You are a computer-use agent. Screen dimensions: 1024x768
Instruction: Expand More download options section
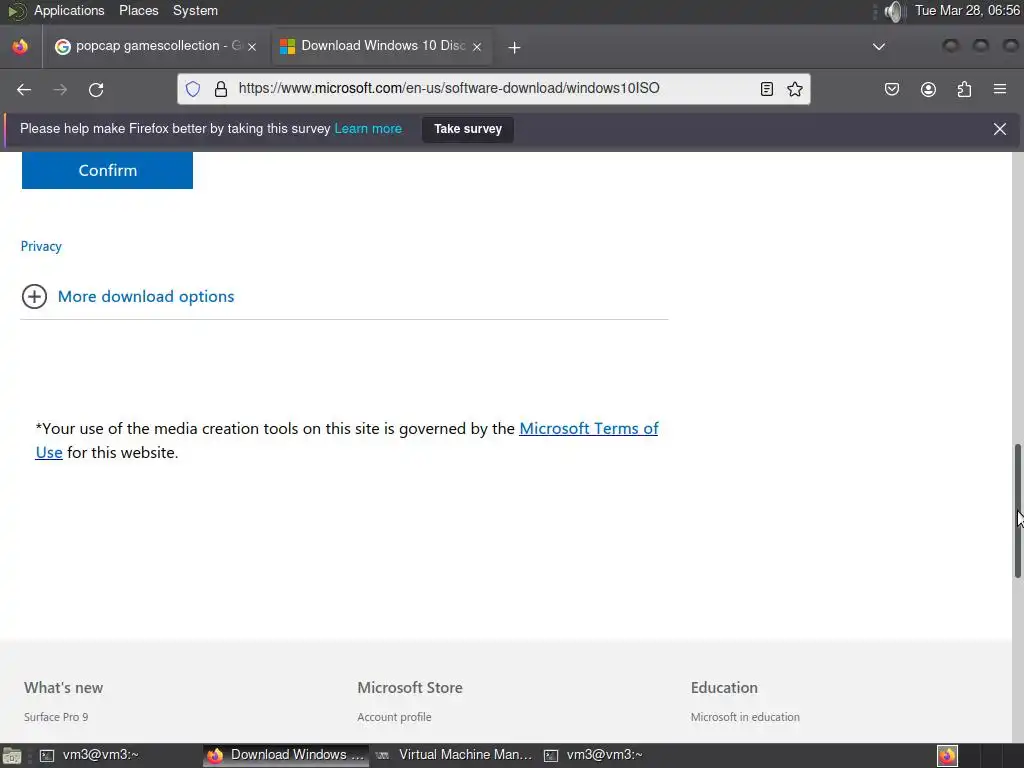pos(146,296)
